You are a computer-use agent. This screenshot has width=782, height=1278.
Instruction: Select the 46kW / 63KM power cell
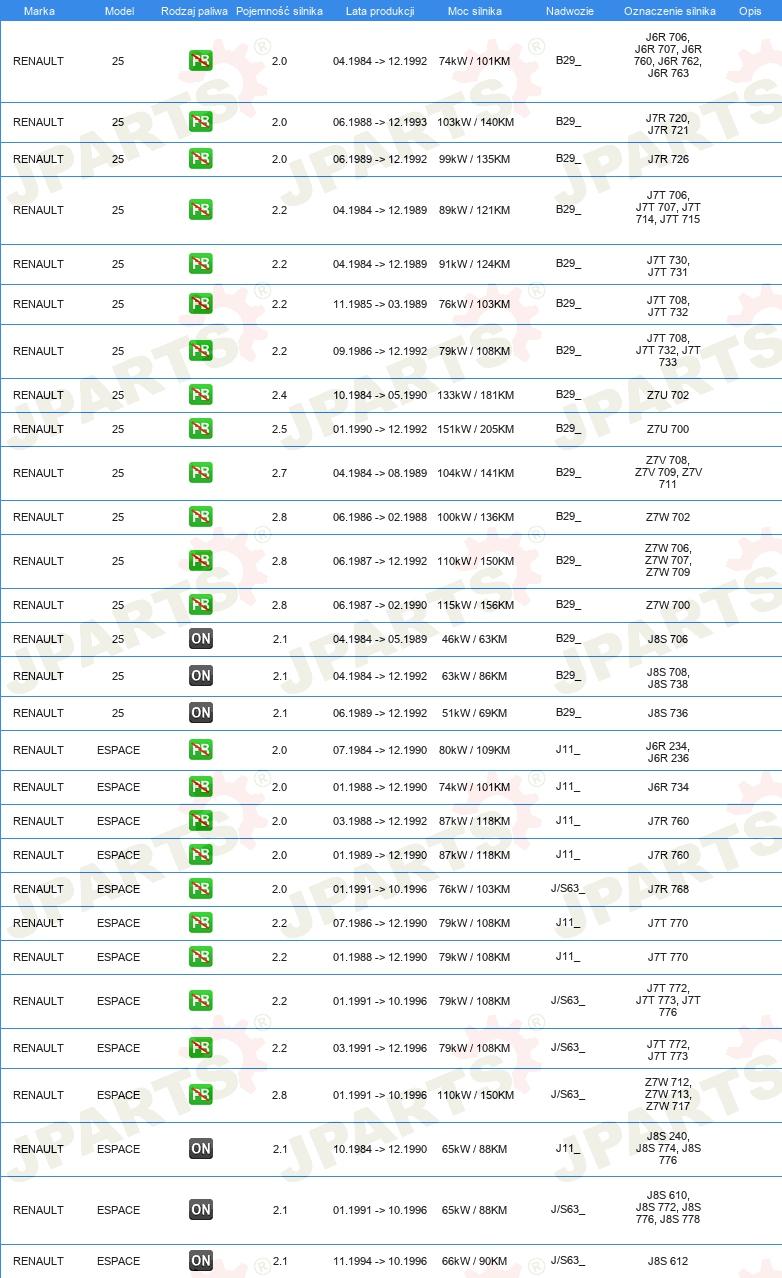(476, 639)
